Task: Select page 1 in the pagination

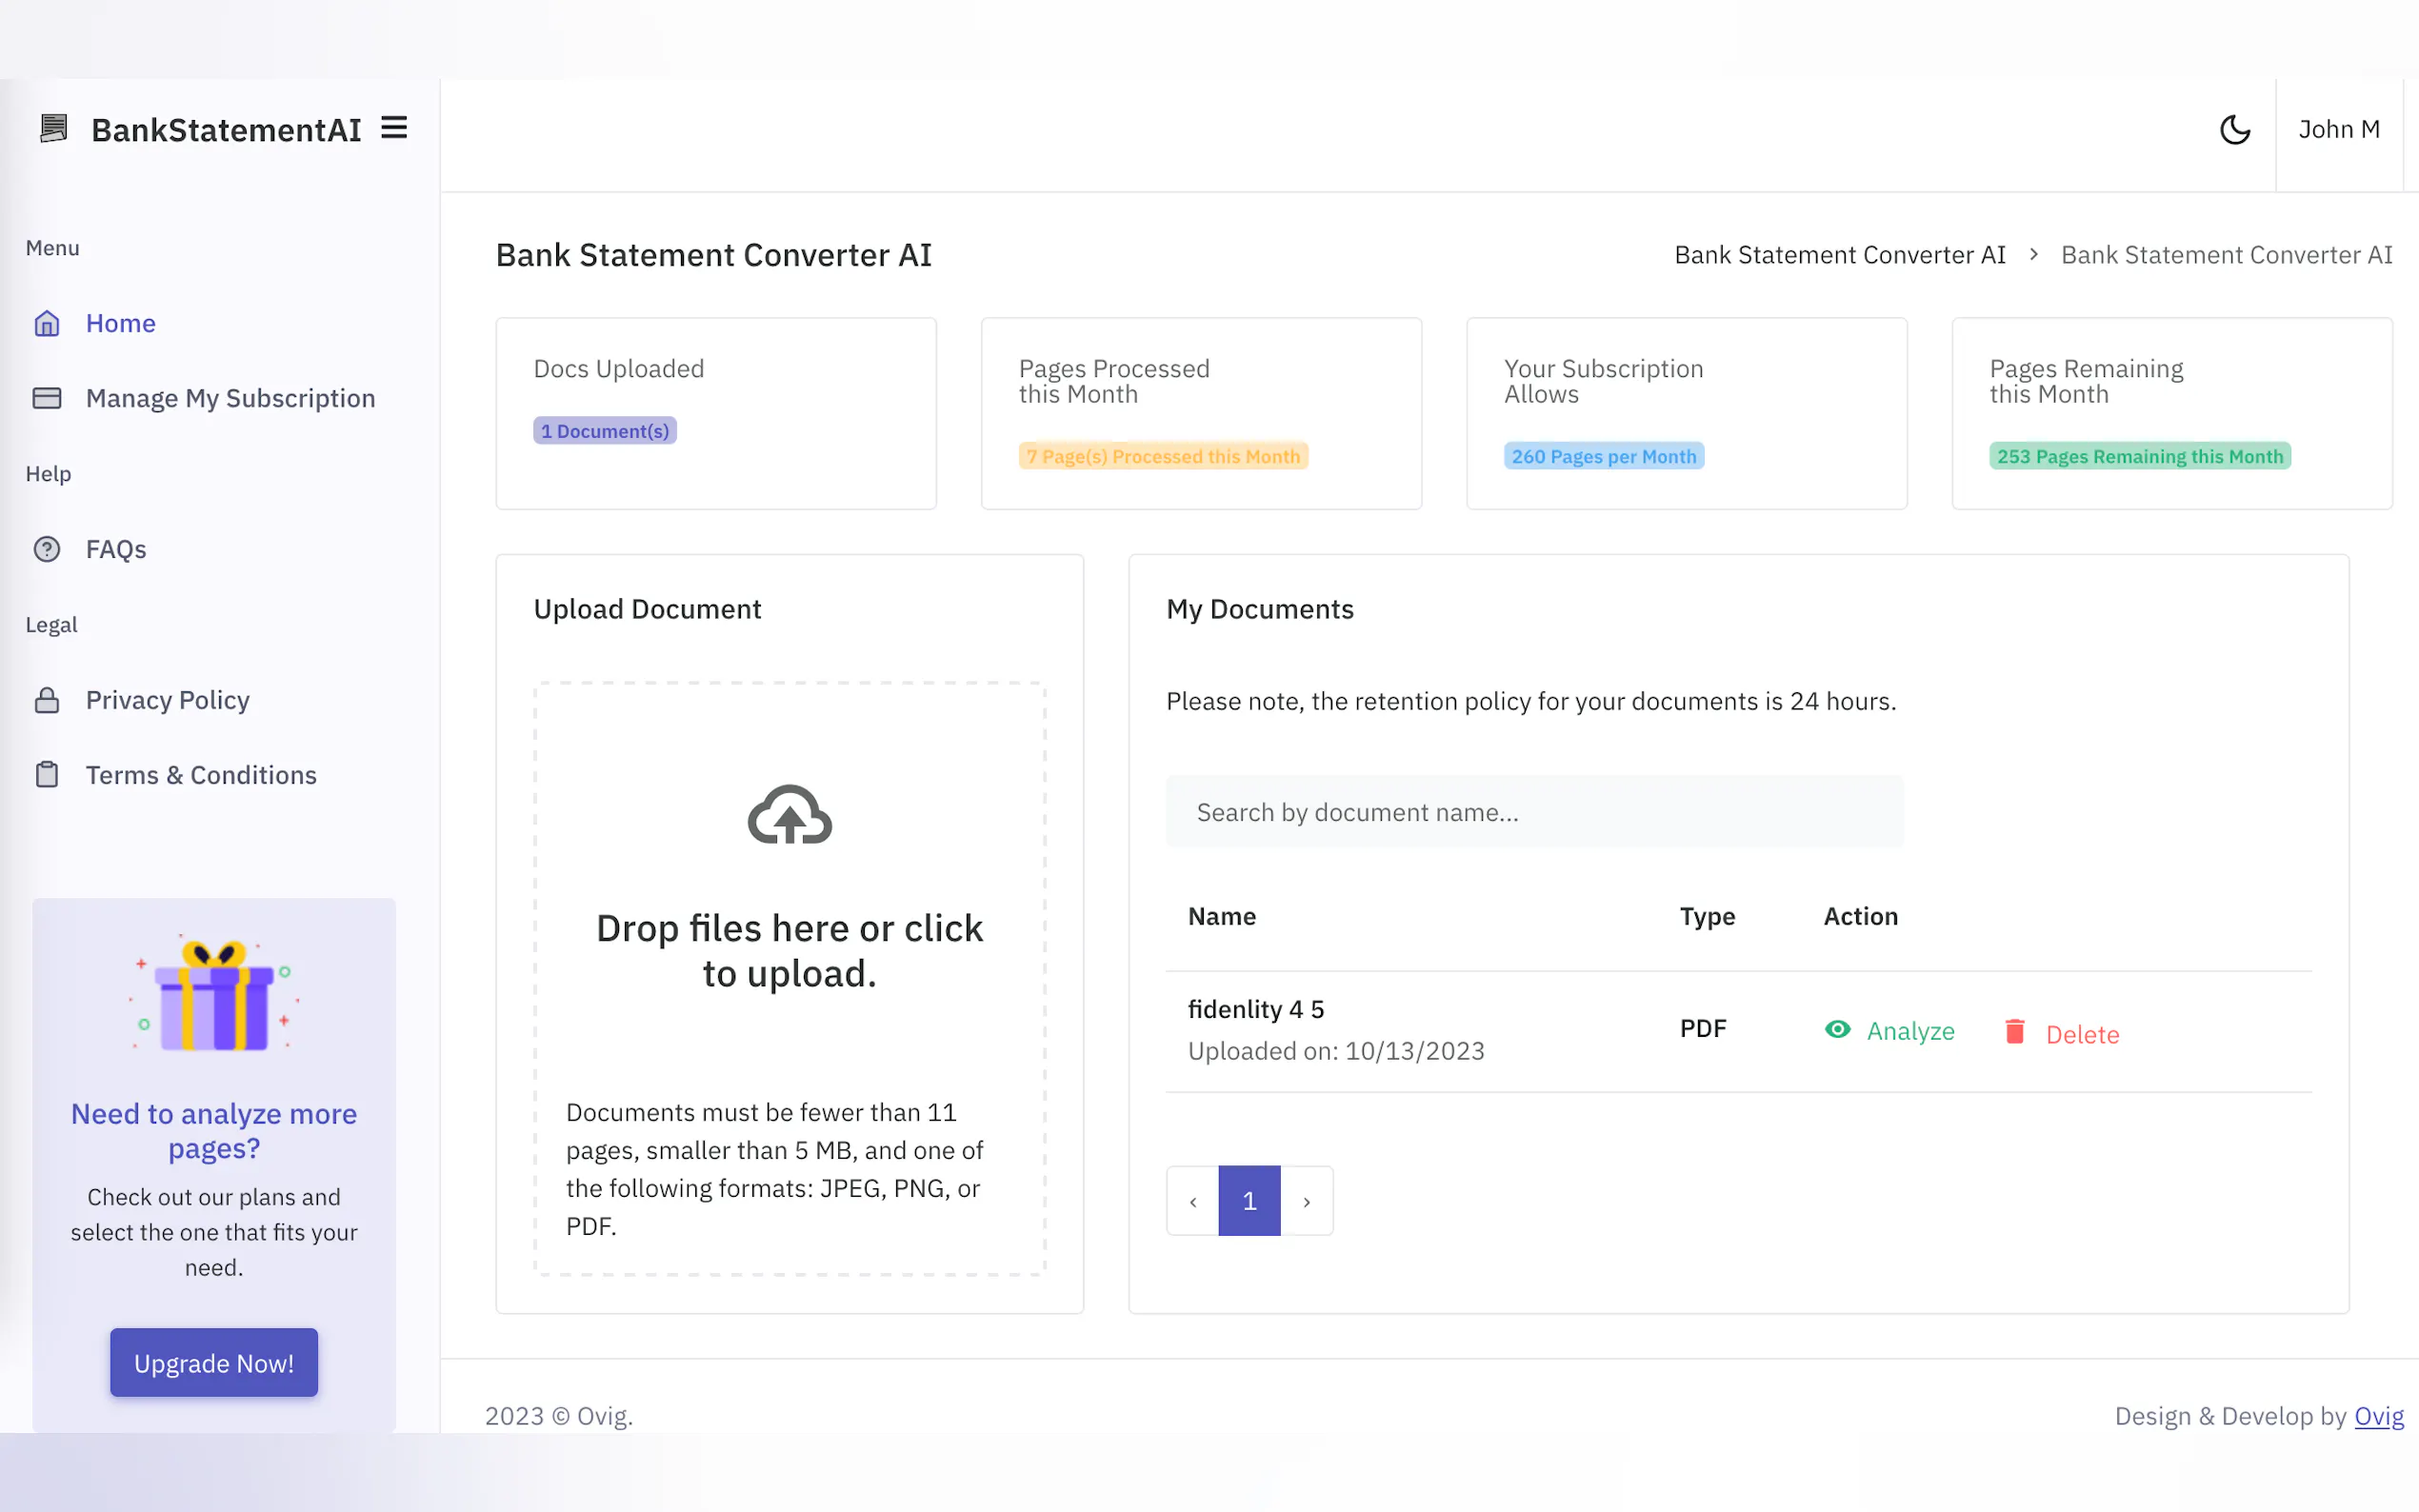Action: (x=1249, y=1200)
